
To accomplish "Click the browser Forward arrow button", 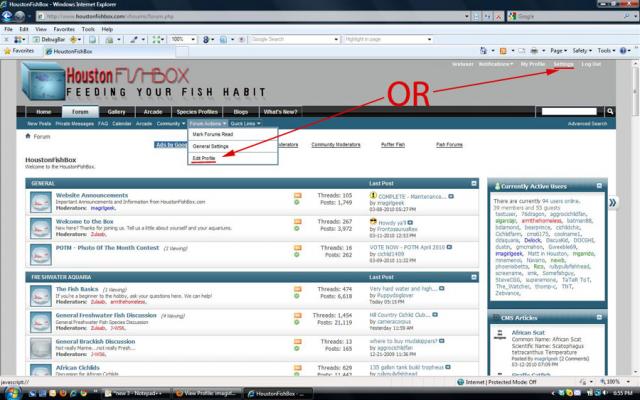I will coord(20,16).
